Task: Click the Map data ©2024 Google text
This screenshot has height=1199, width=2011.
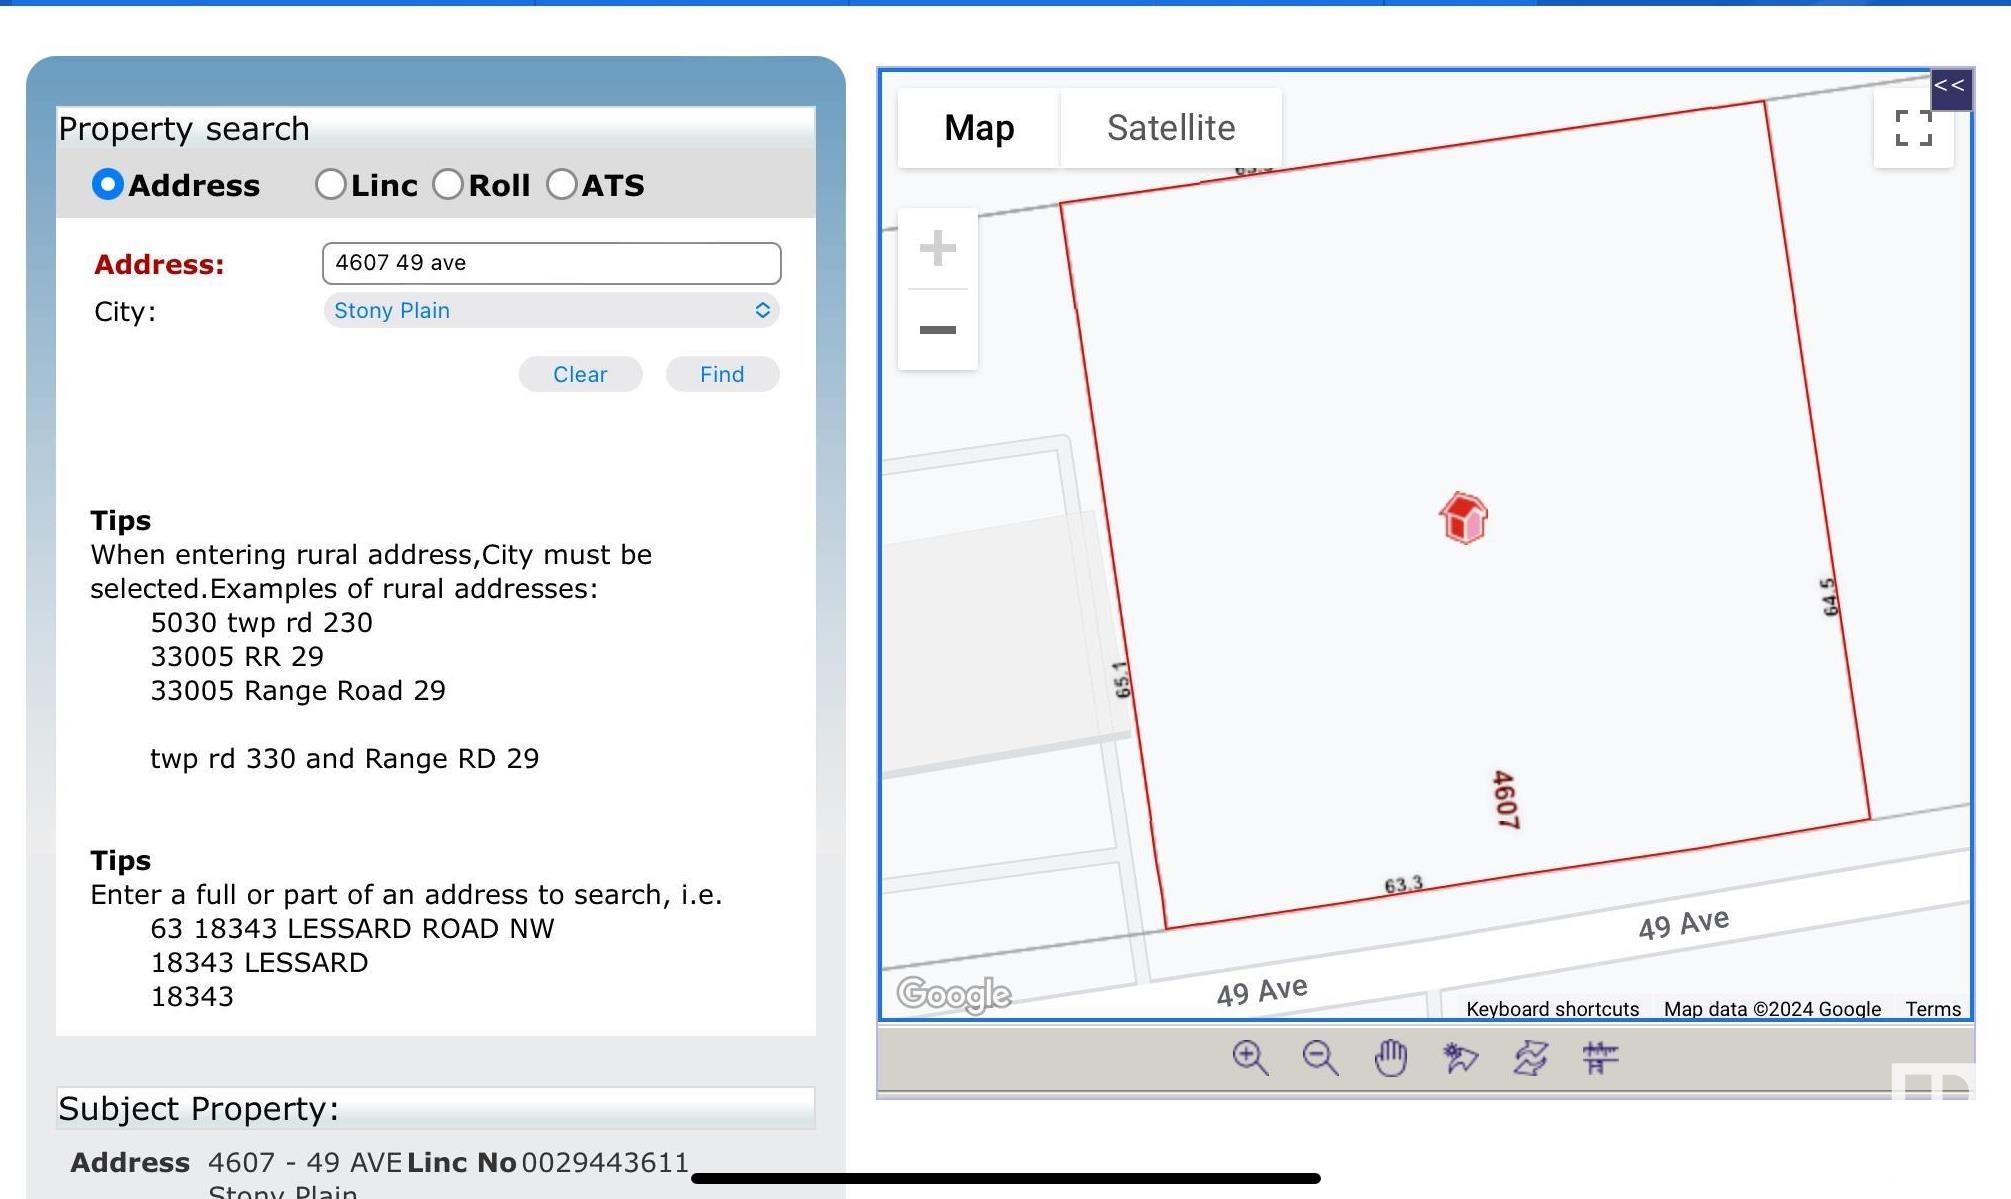Action: pos(1772,1009)
